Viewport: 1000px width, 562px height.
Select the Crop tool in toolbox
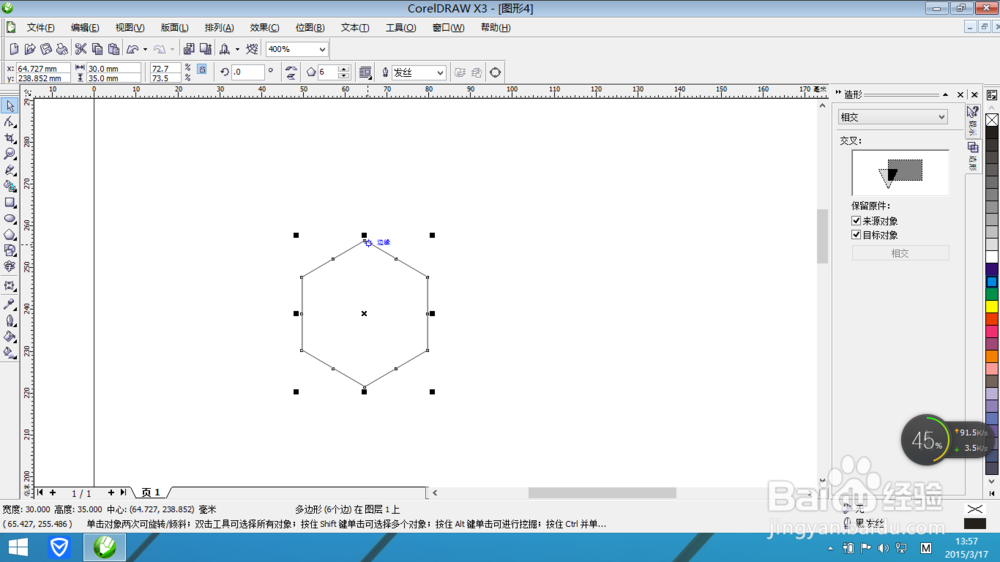(x=10, y=138)
